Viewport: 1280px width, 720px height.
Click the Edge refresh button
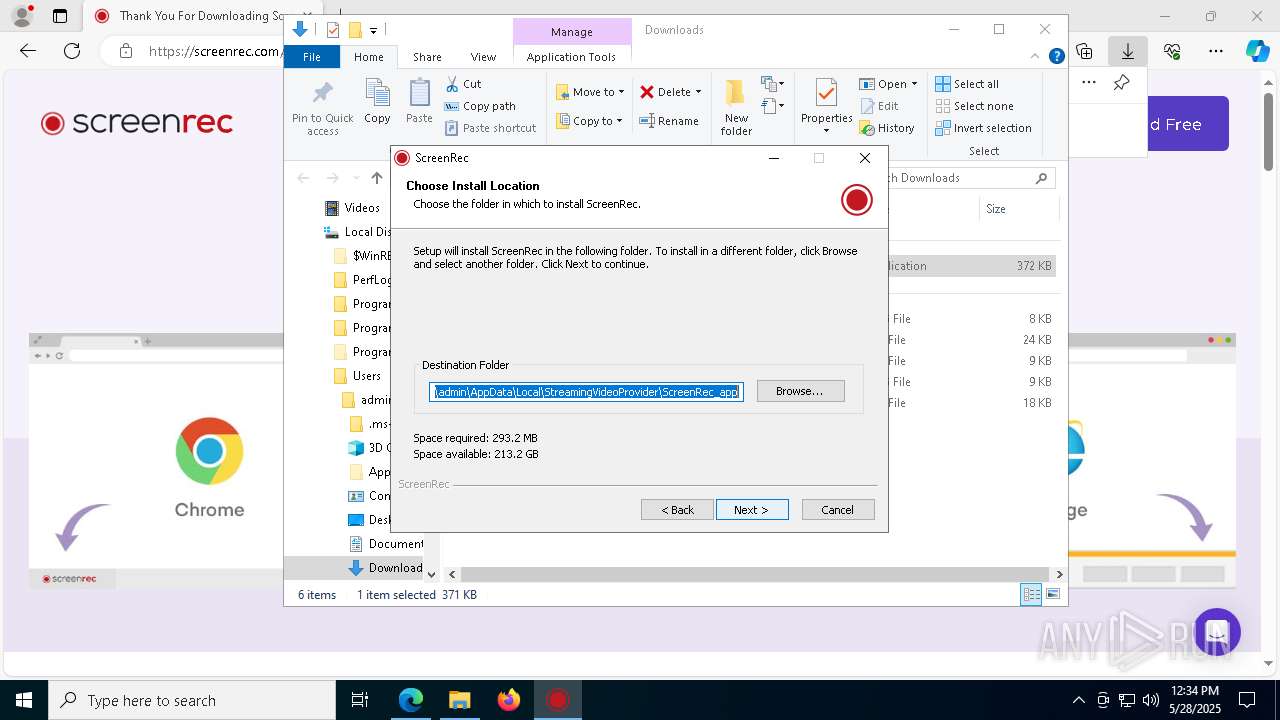pos(72,51)
